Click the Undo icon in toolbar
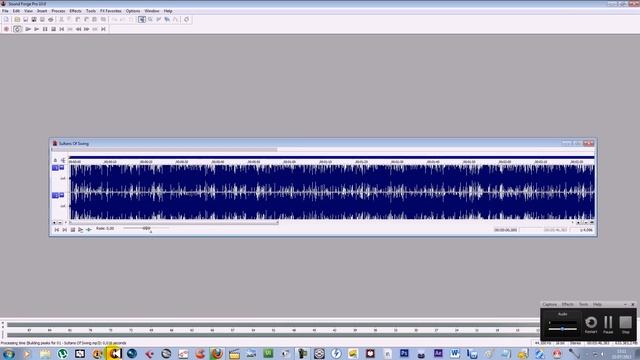Image resolution: width=640 pixels, height=360 pixels. click(x=114, y=20)
